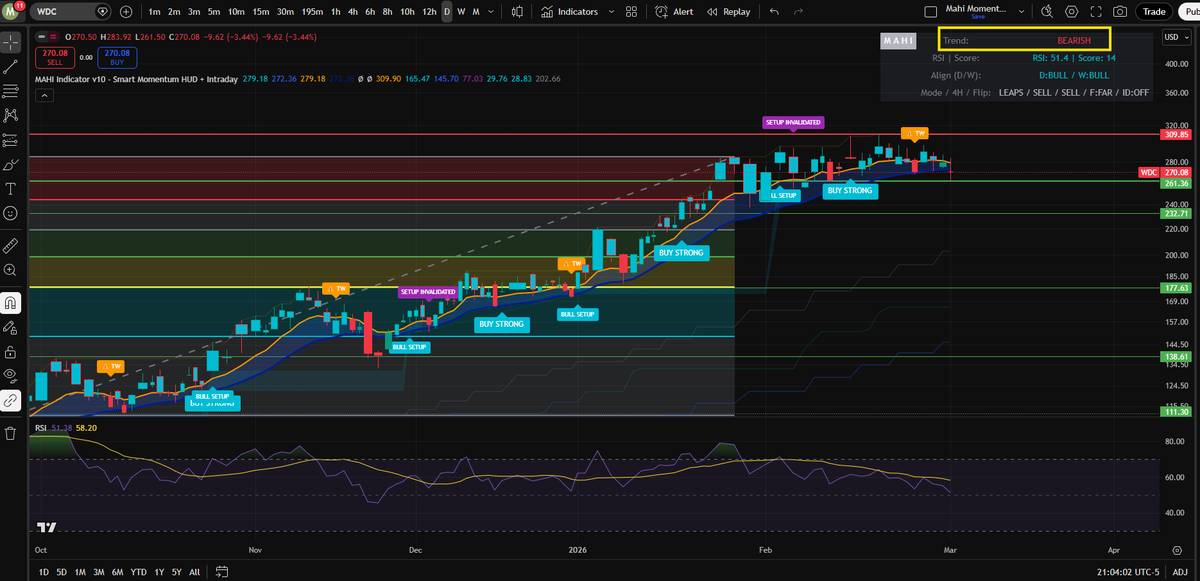Select the ruler measure tool
The height and width of the screenshot is (581, 1200).
coord(10,245)
